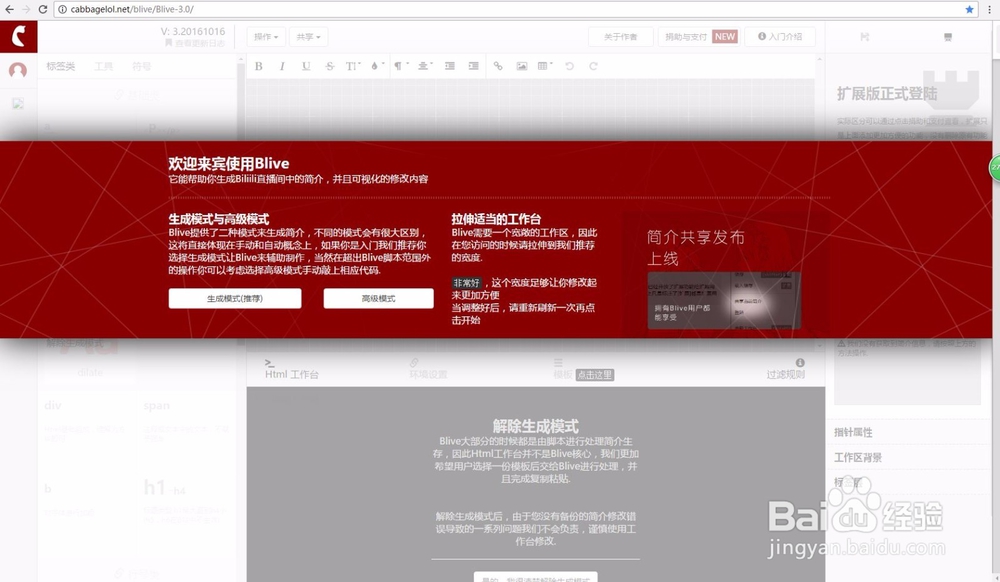The height and width of the screenshot is (582, 1000).
Task: Click the flag icon in right panel header
Action: [865, 37]
